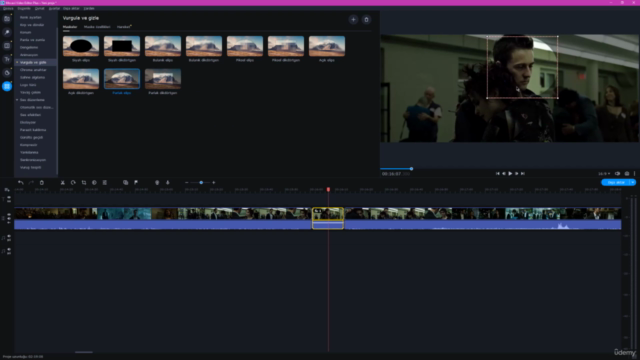Screen dimensions: 640x360
Task: Open the 16:9 aspect ratio dropdown
Action: [604, 173]
